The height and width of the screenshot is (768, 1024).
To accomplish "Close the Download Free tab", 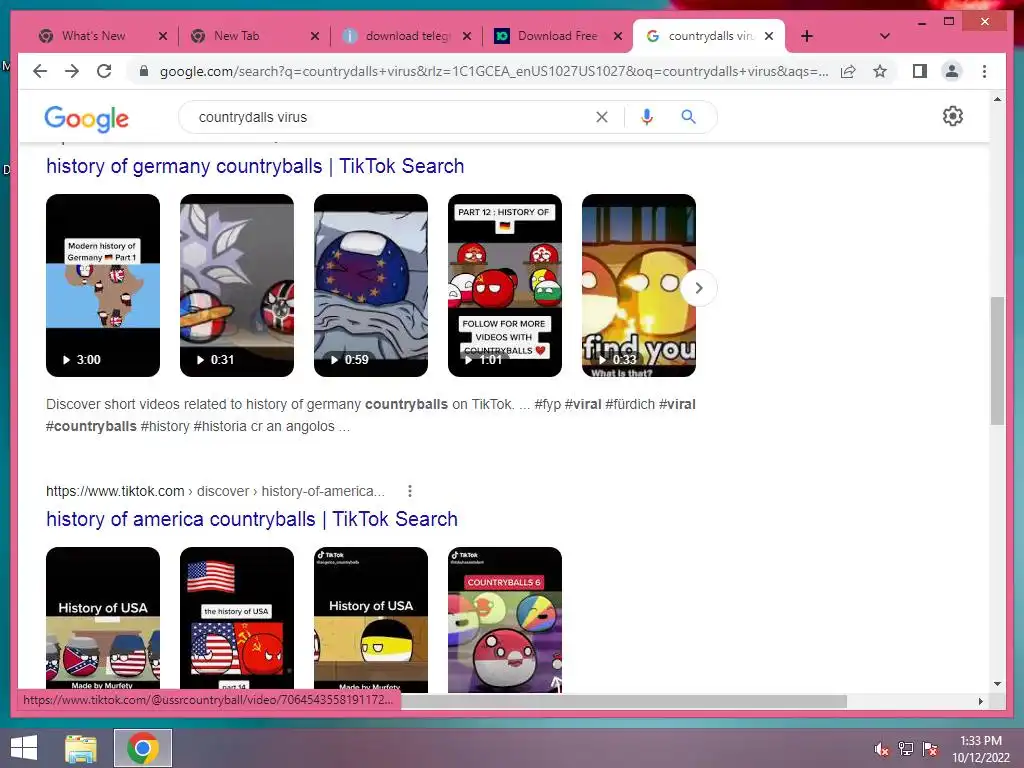I will tap(618, 36).
